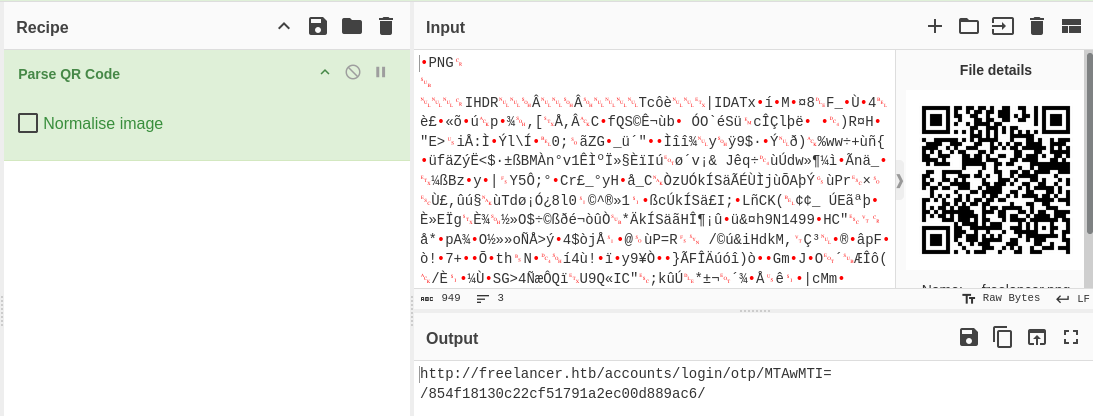
Task: Collapse the Parse QR Code operation
Action: click(325, 72)
